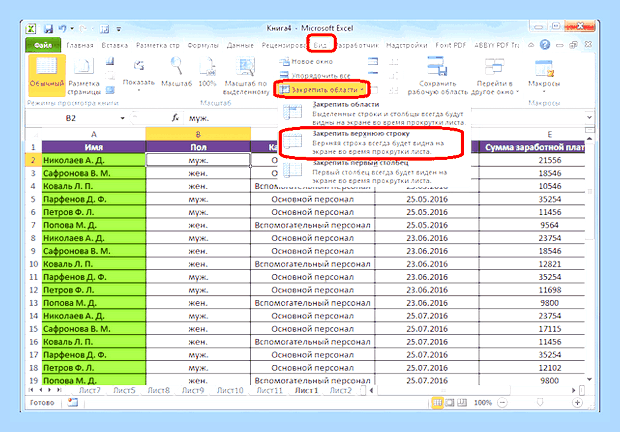Select row 5 header

point(33,199)
